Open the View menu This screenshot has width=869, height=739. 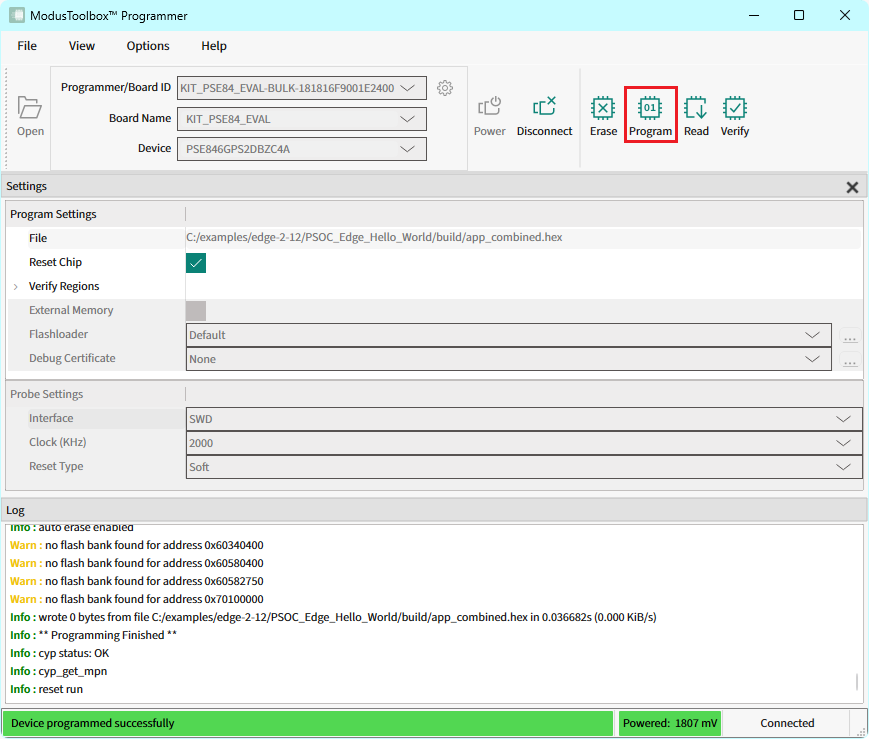pos(82,46)
